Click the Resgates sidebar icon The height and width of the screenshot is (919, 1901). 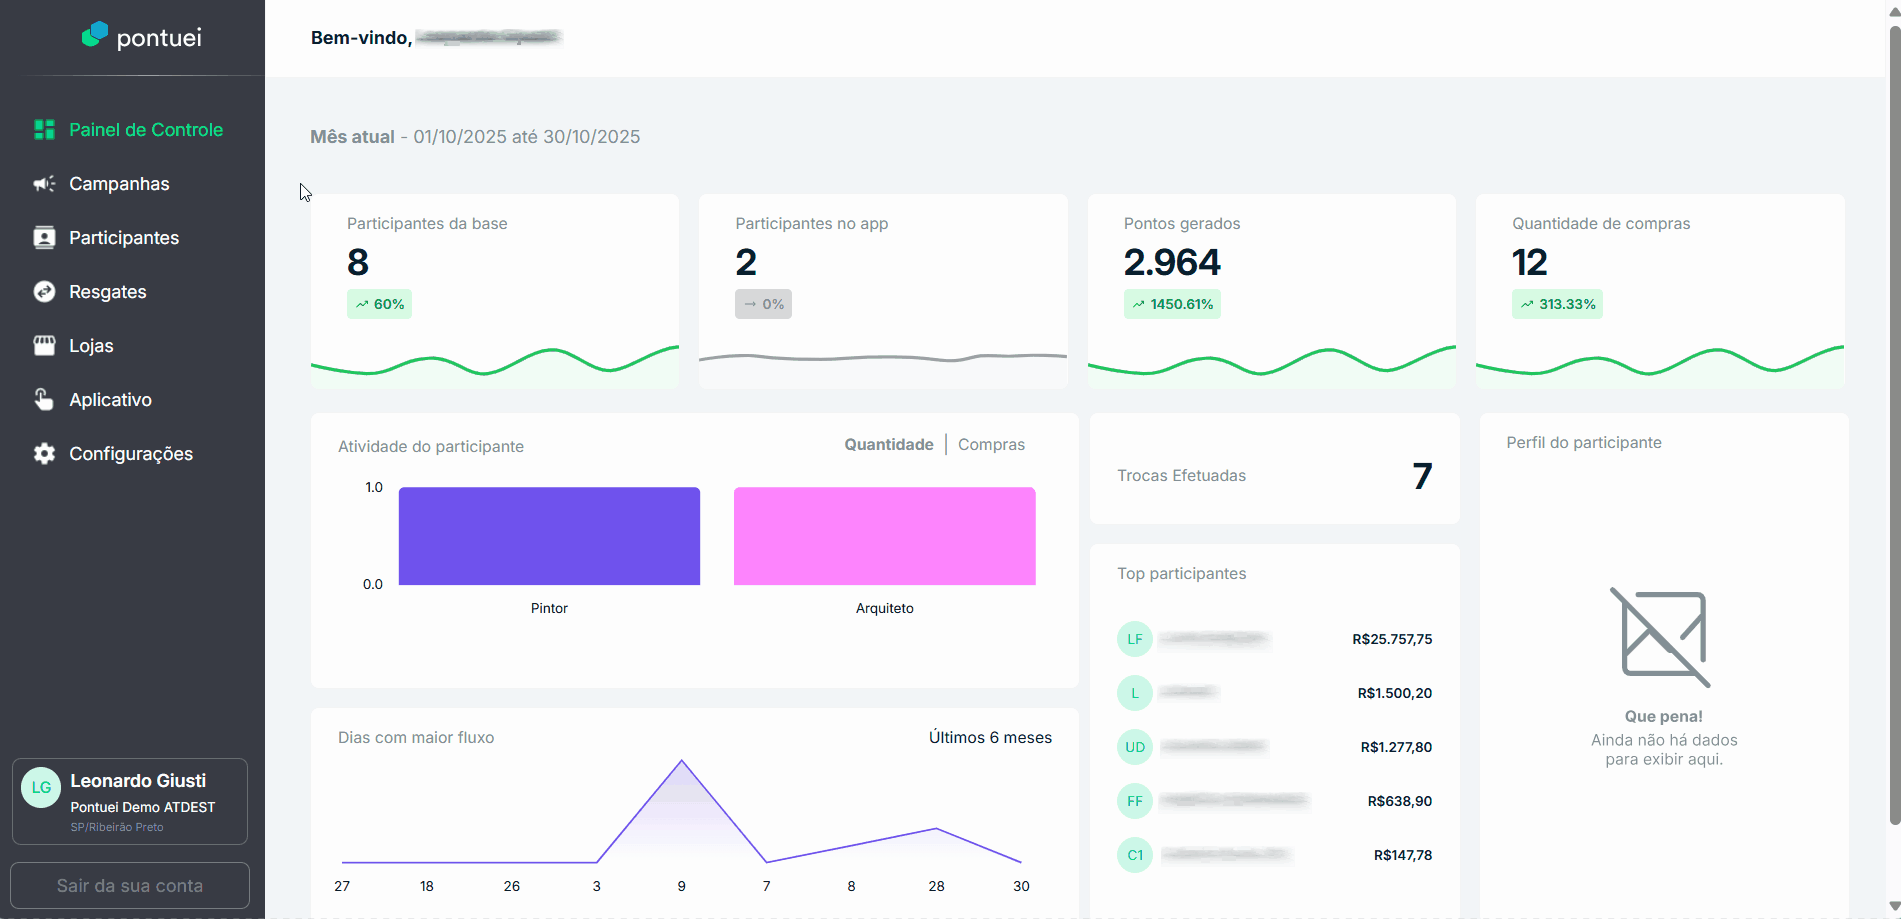(x=44, y=292)
